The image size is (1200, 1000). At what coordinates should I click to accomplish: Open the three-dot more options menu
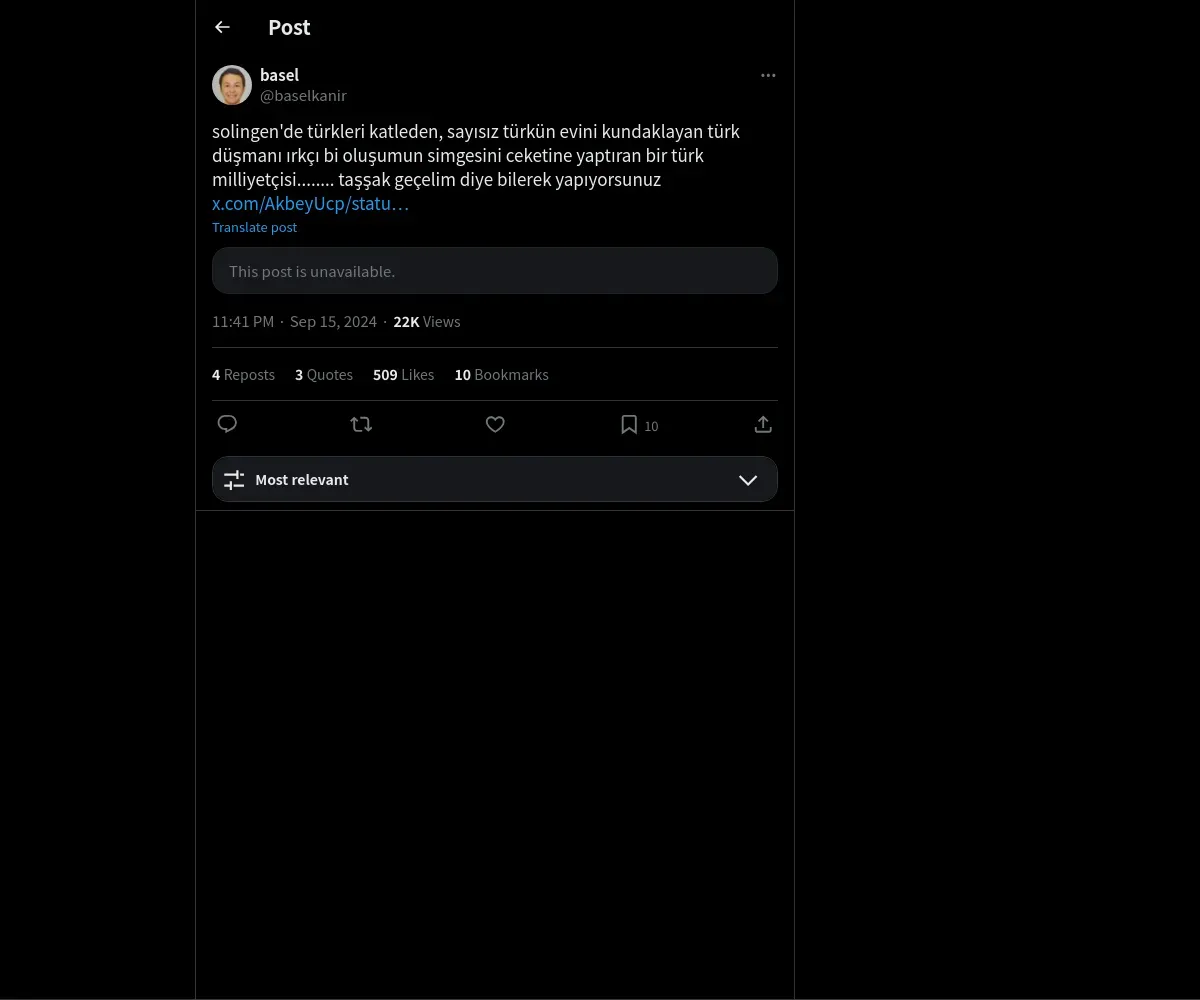click(x=768, y=76)
